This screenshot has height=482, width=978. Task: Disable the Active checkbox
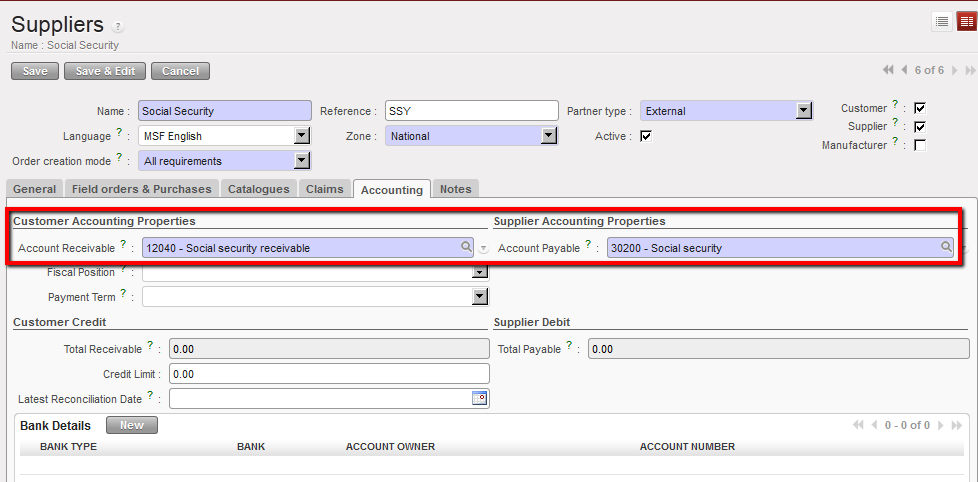[x=646, y=136]
